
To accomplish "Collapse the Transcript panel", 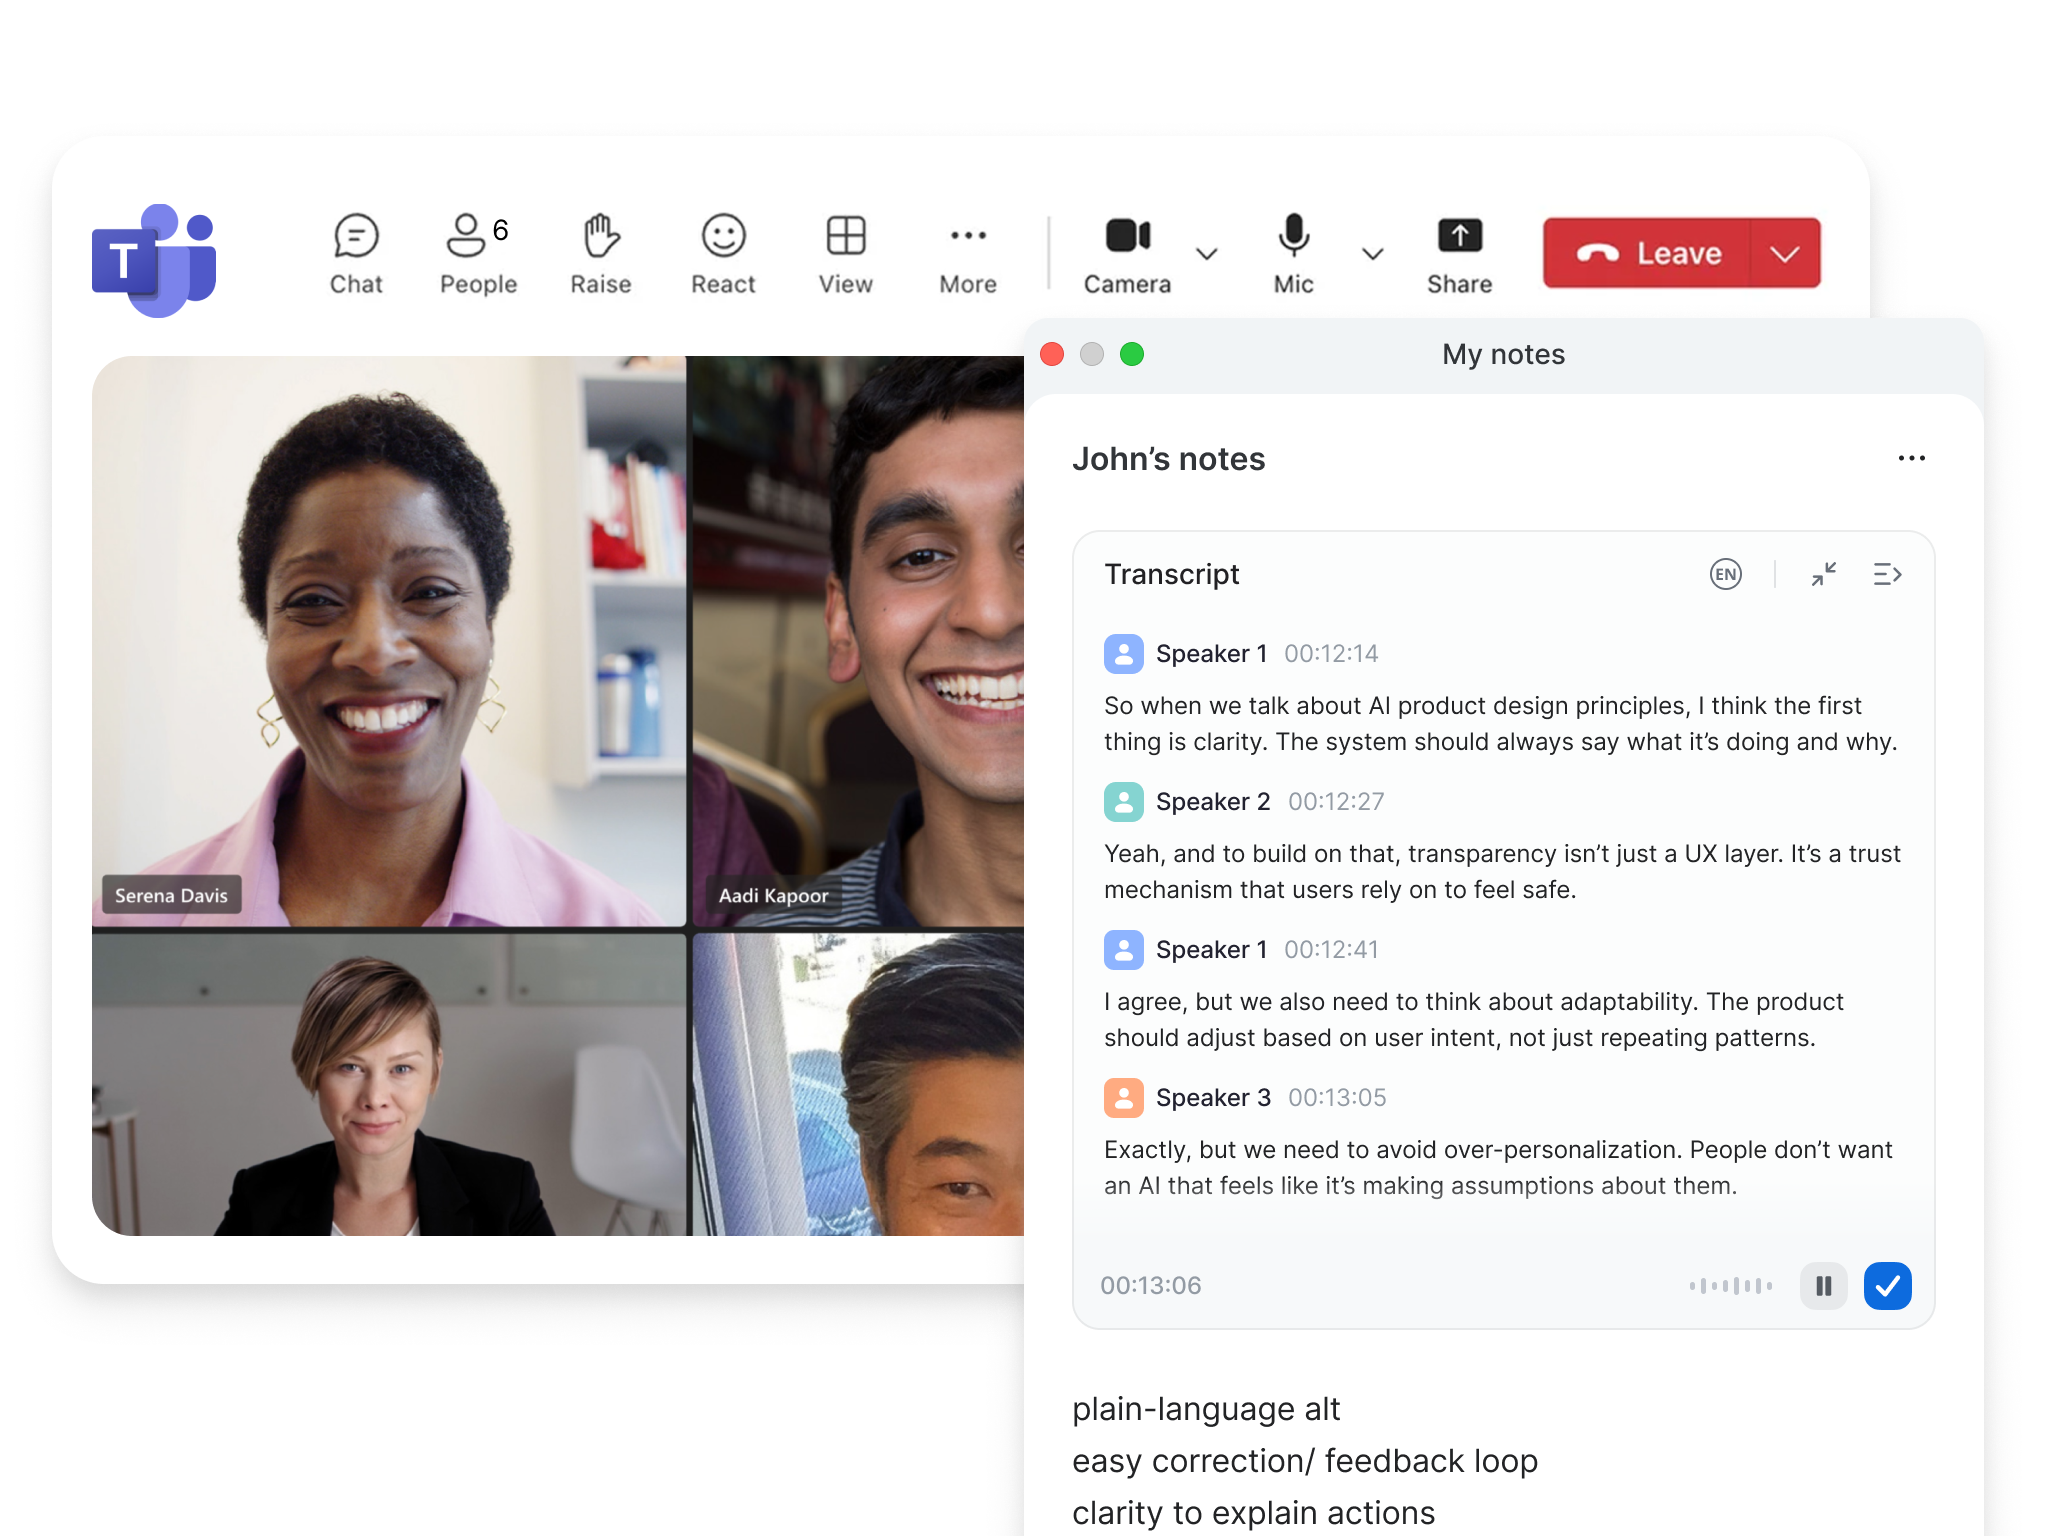I will tap(1824, 573).
